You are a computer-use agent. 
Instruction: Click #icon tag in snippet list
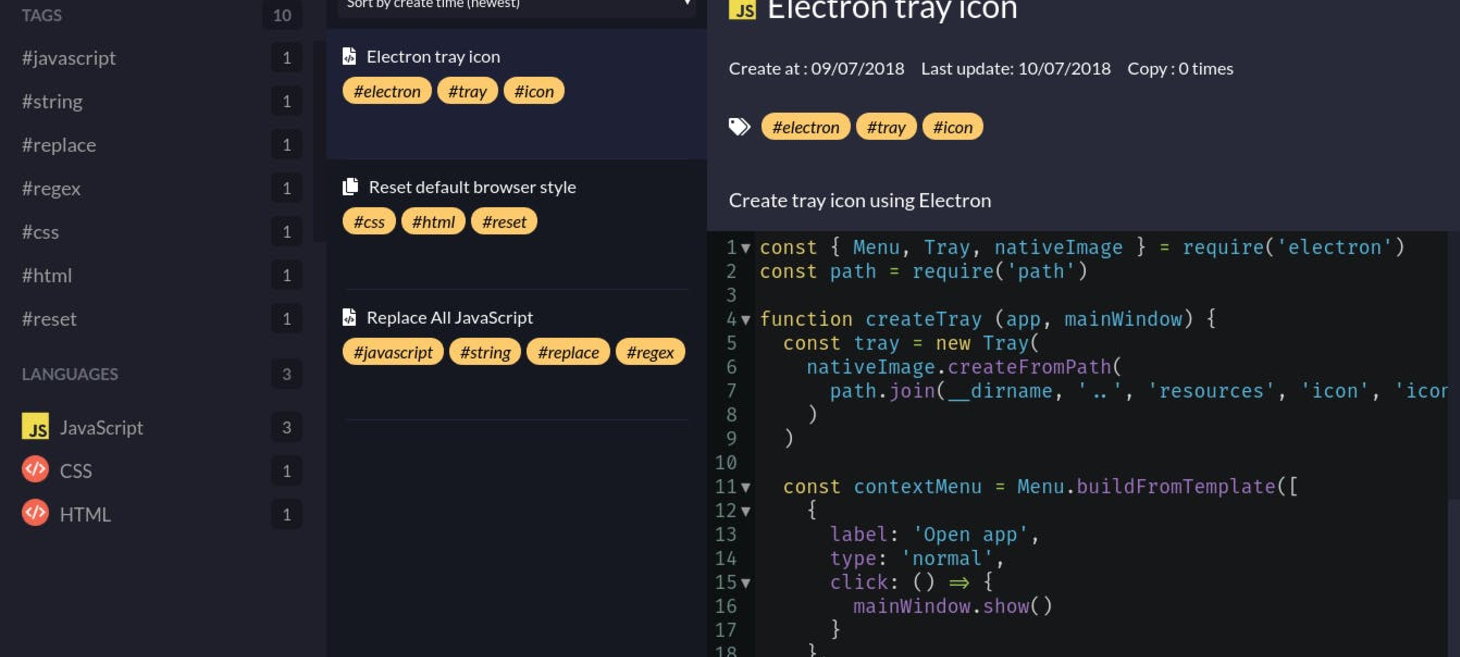(534, 91)
